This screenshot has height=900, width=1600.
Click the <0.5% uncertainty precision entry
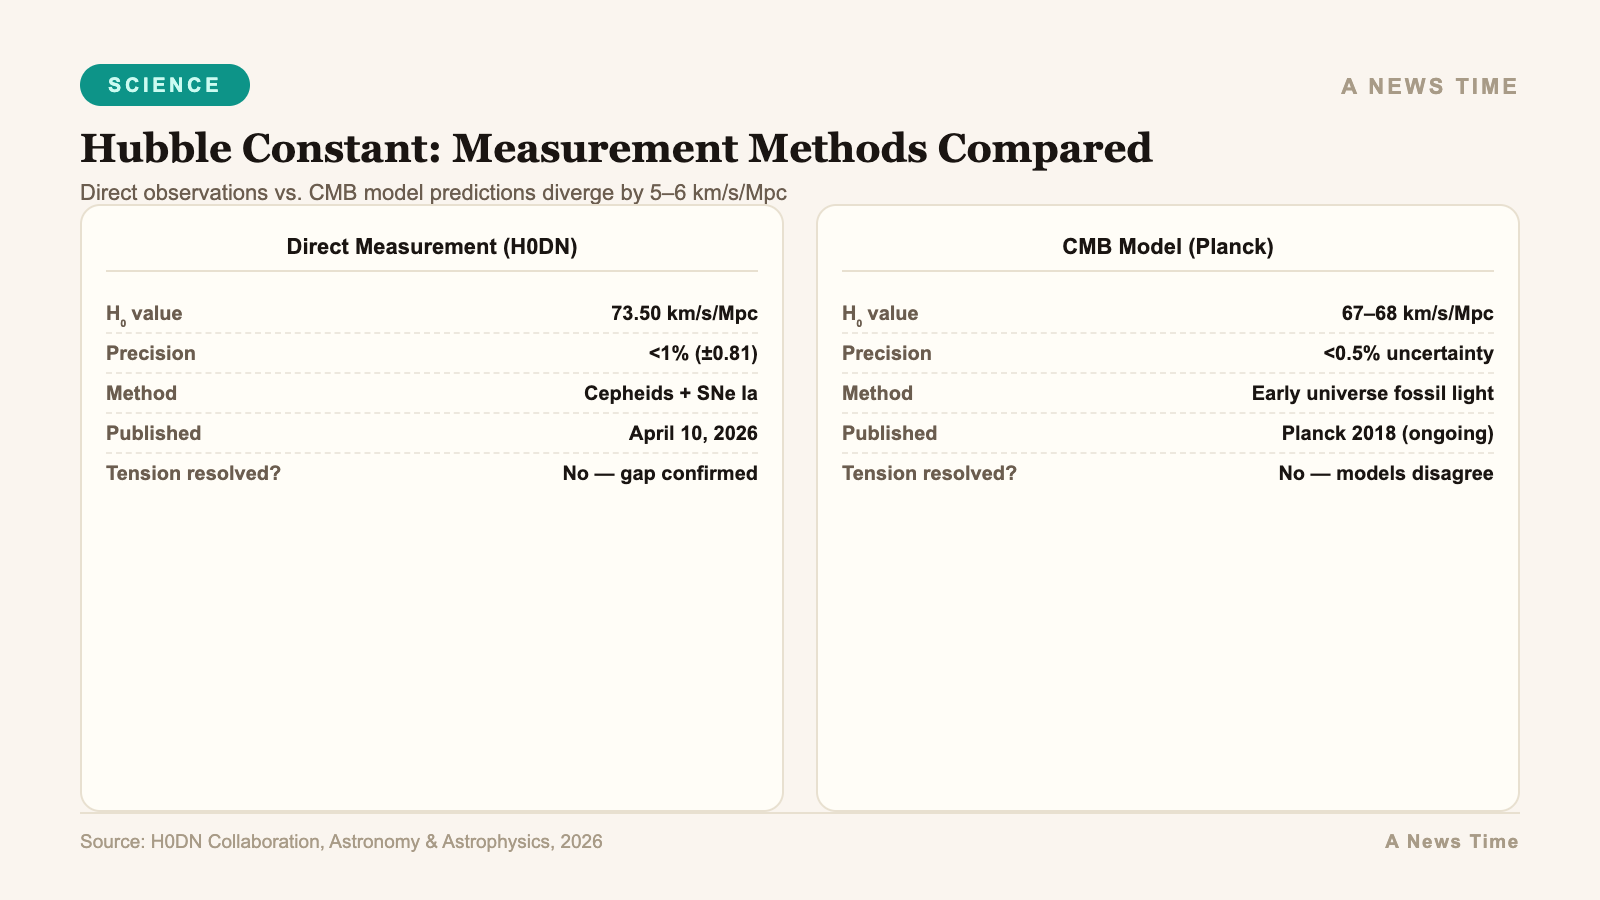point(1409,353)
